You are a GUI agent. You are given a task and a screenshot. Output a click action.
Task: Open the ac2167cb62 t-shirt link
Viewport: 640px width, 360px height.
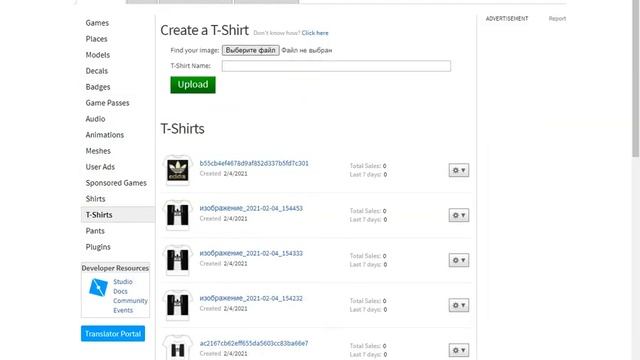pos(254,343)
